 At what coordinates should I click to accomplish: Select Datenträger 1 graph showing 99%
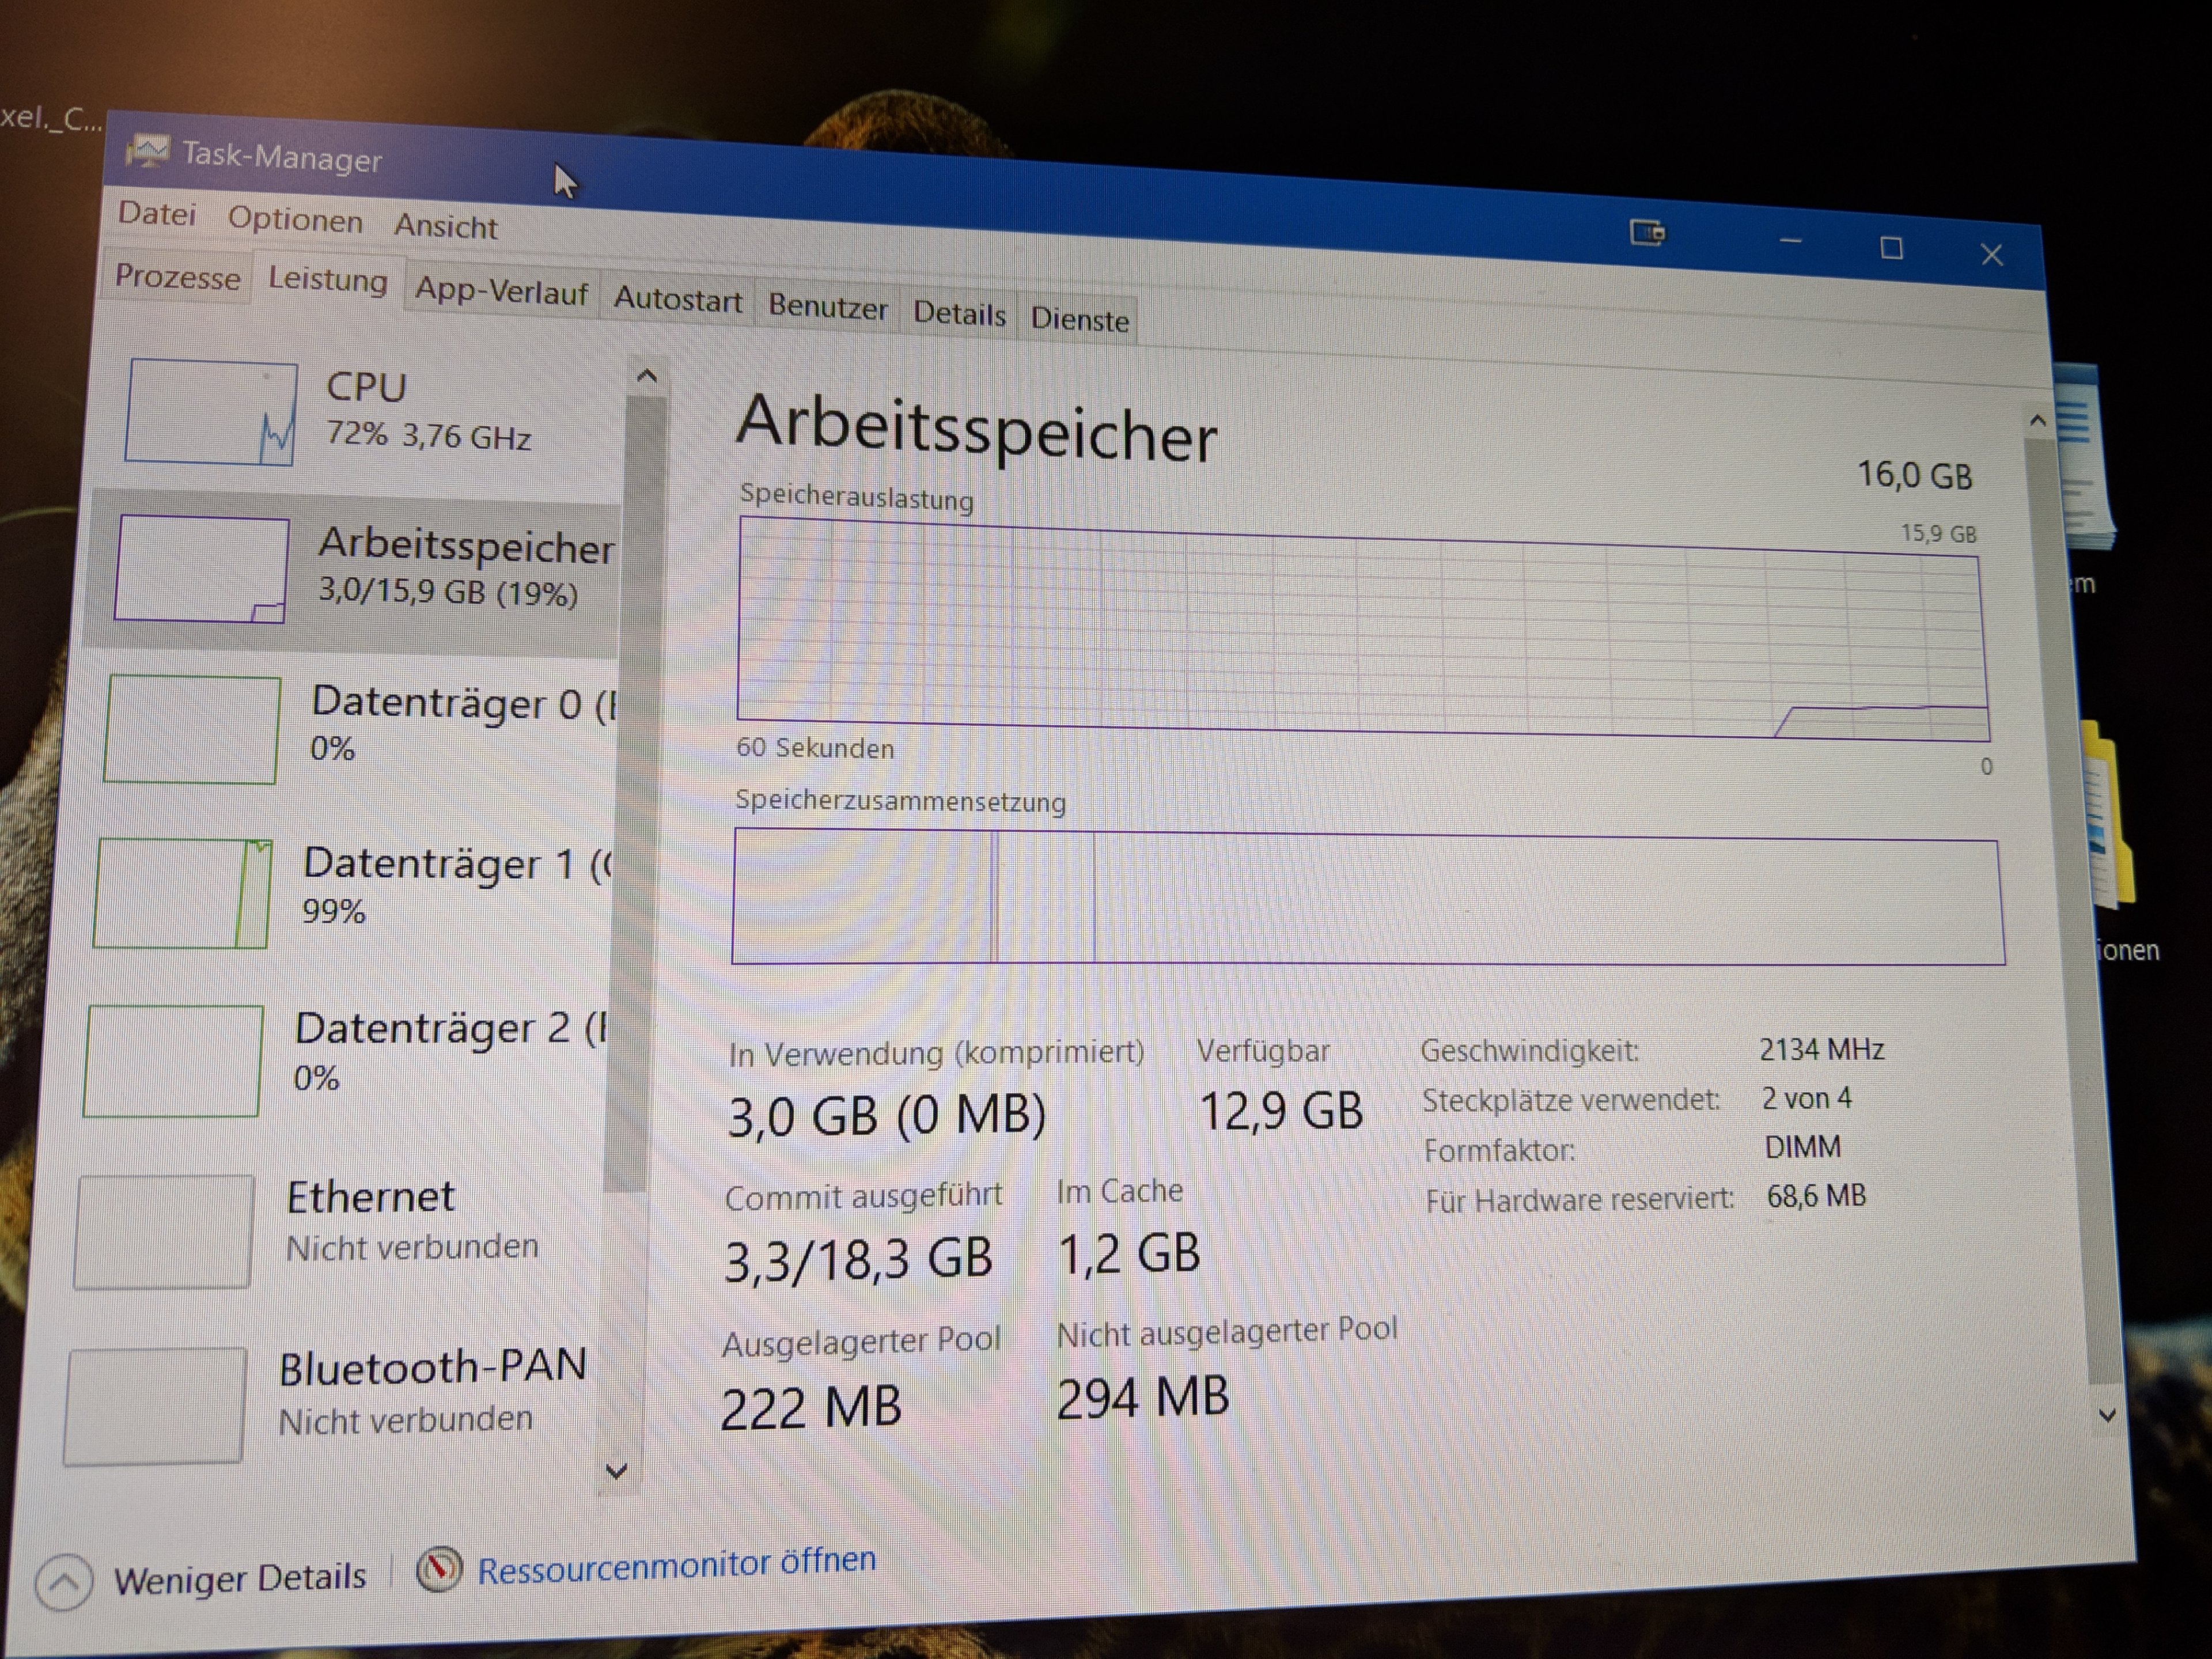(183, 893)
